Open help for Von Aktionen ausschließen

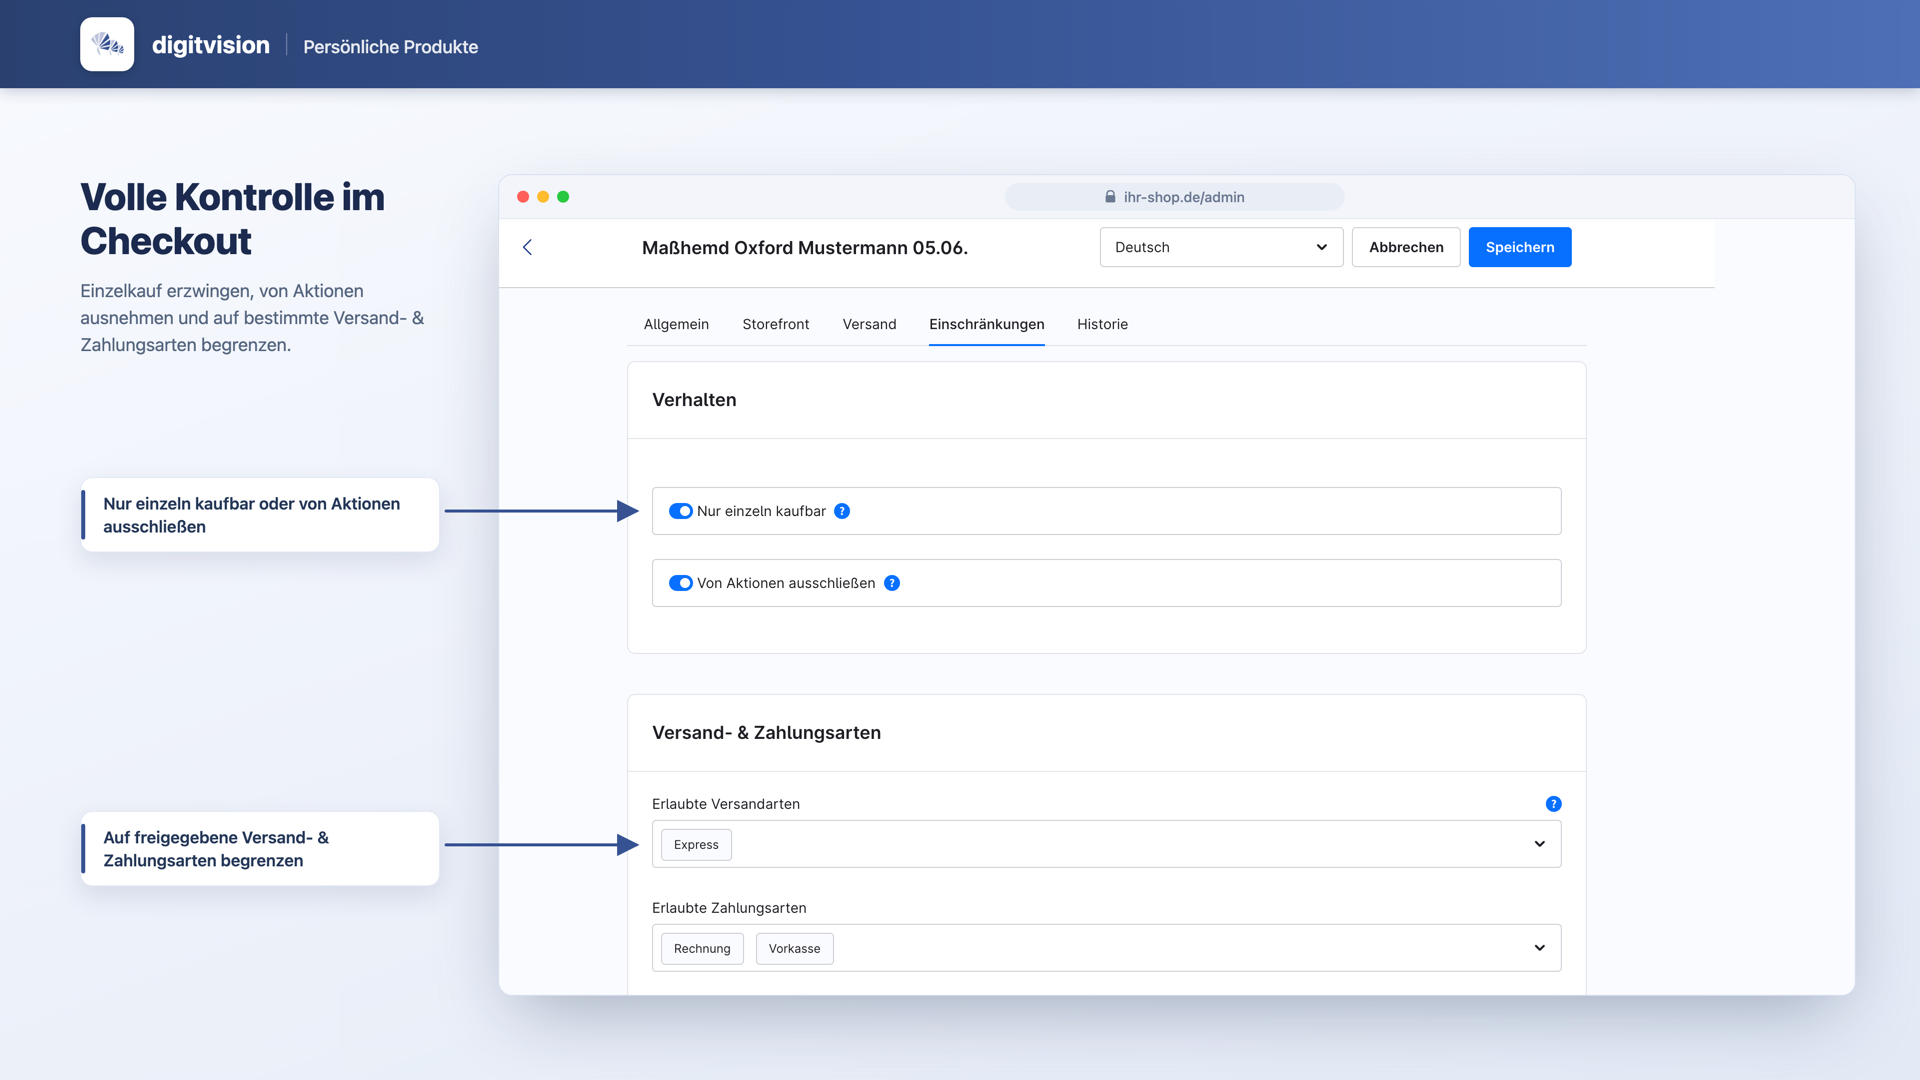892,583
